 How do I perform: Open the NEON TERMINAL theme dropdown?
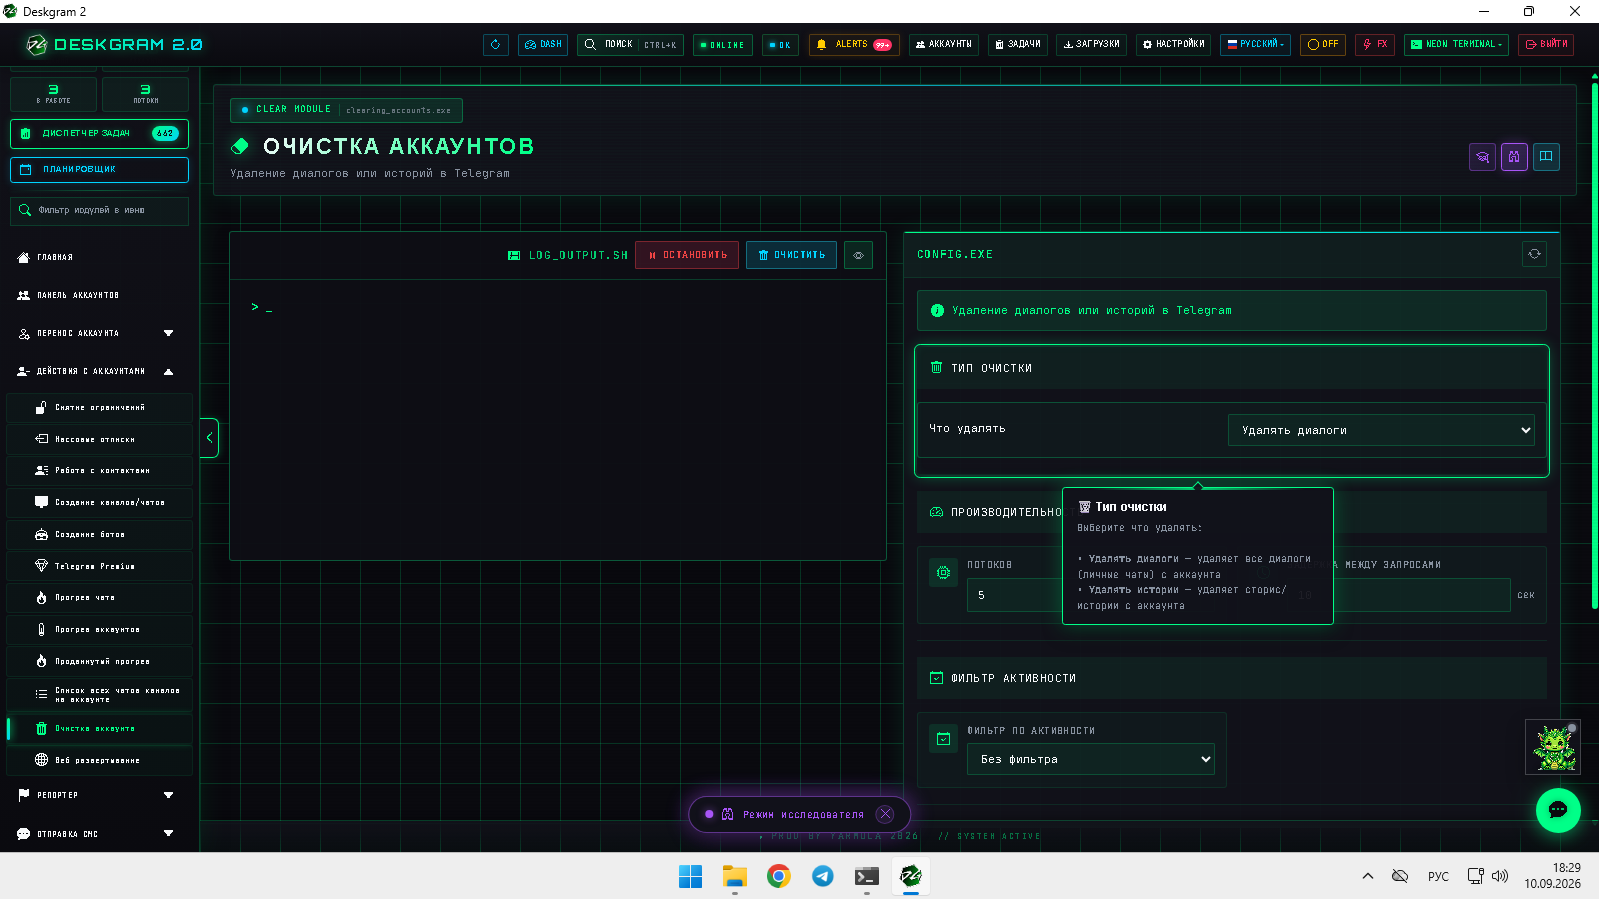(1456, 45)
